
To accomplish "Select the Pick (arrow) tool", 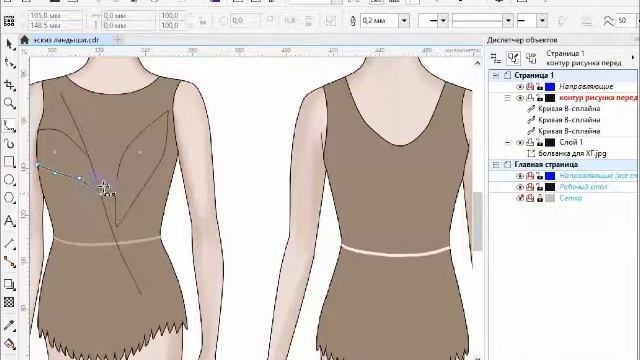I will 9,44.
